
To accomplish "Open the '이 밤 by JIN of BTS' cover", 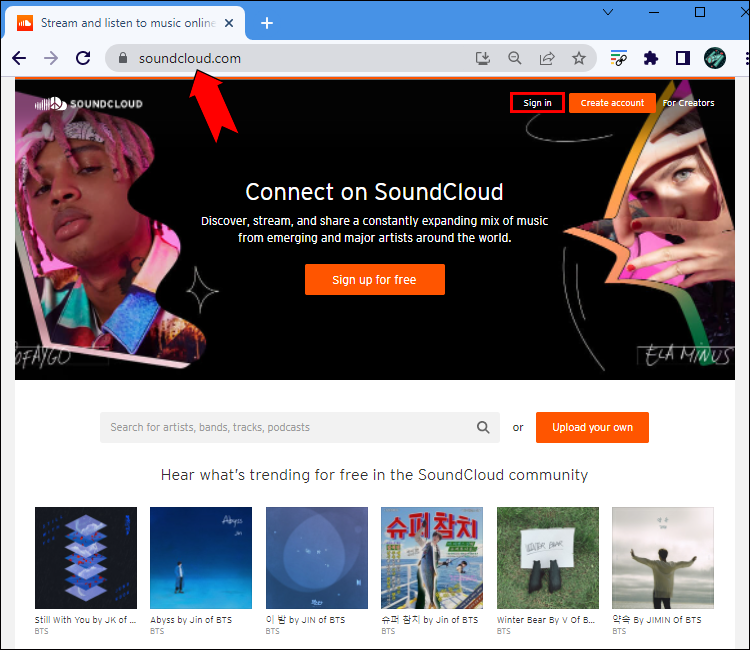I will (317, 558).
